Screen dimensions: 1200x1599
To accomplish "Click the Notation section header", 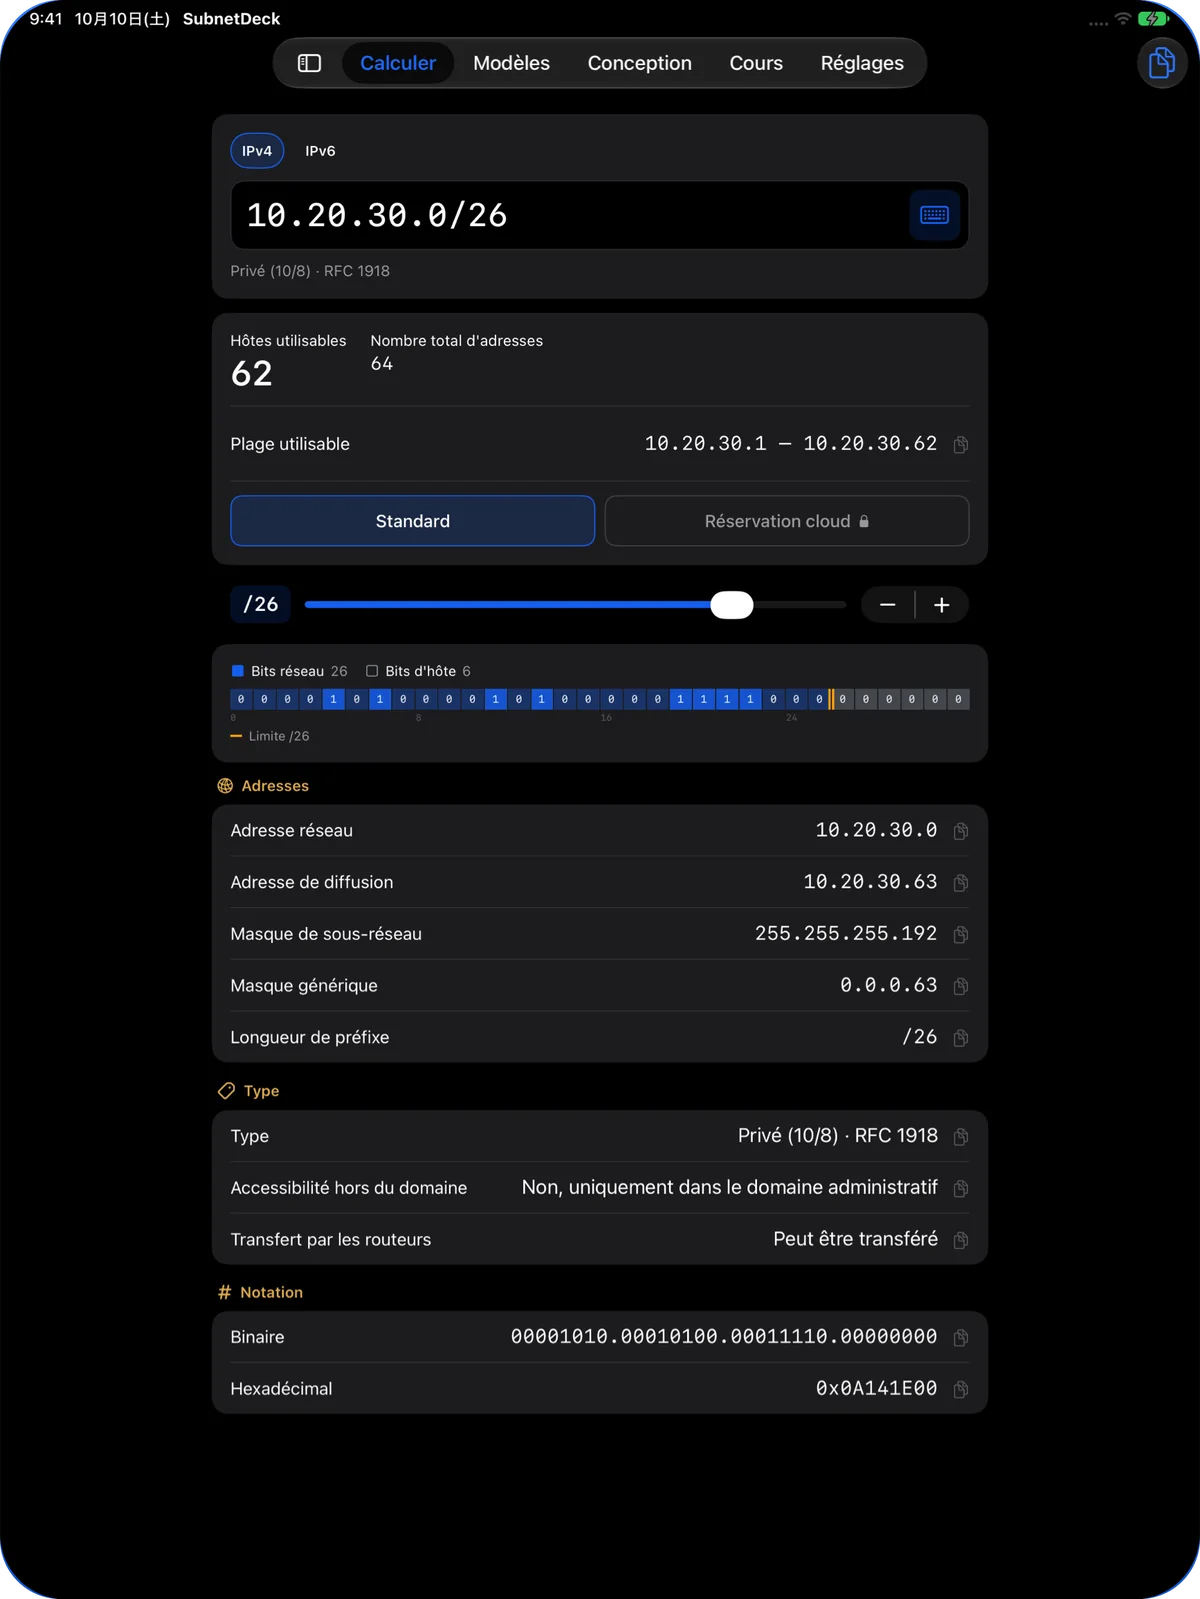I will (260, 1292).
